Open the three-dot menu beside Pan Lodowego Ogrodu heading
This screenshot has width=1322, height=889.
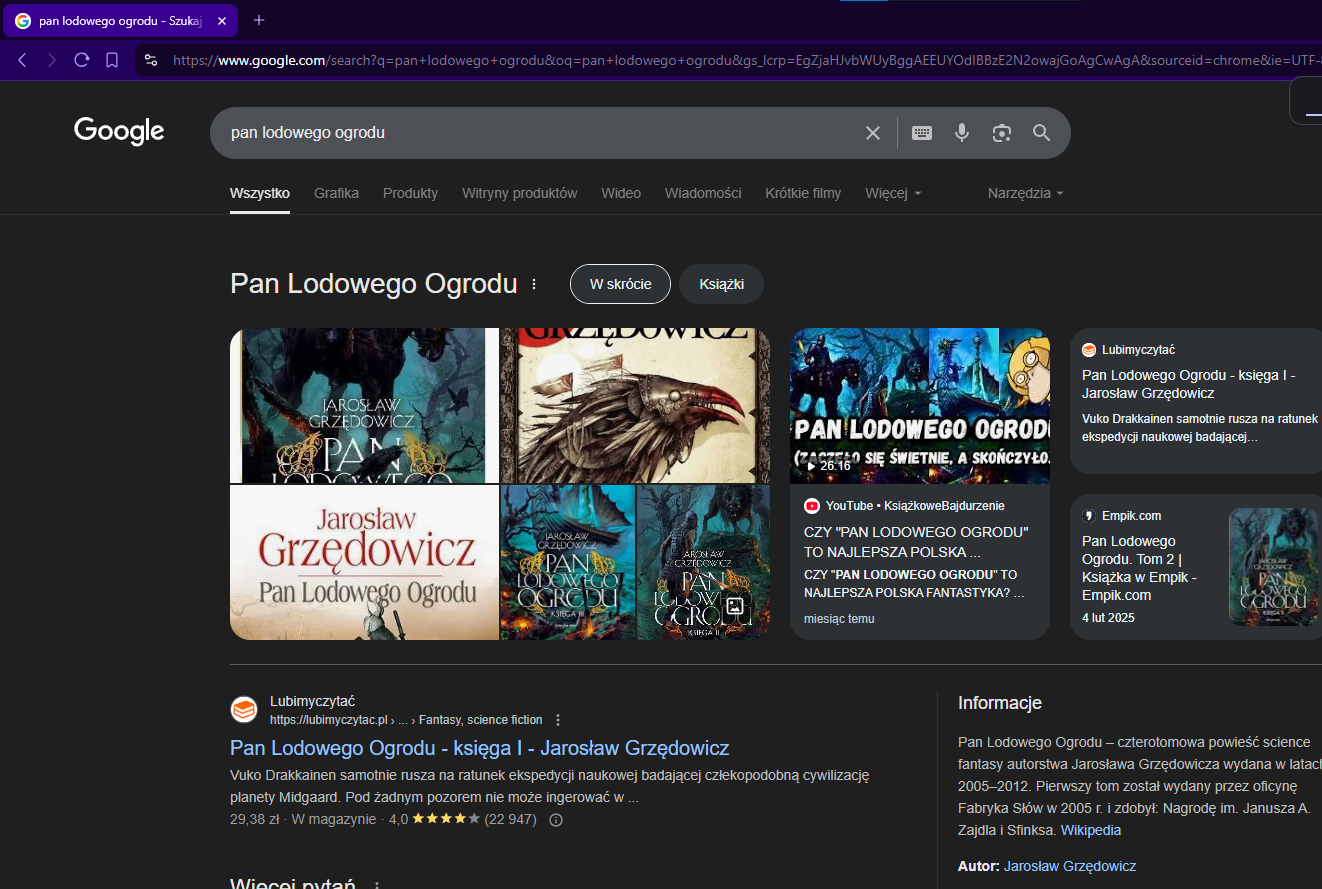click(x=534, y=284)
